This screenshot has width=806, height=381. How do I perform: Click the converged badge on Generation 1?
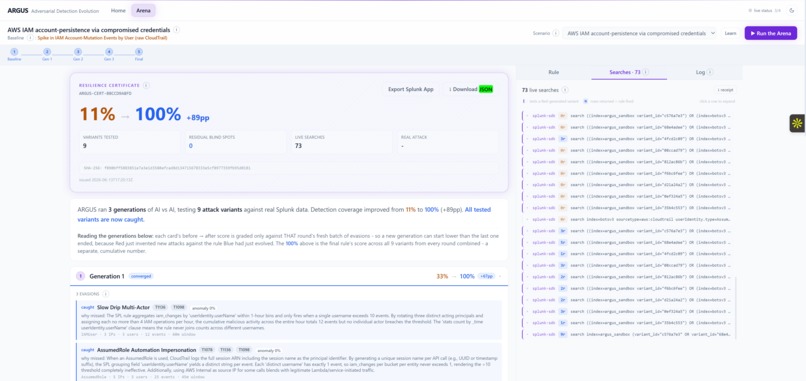(141, 276)
